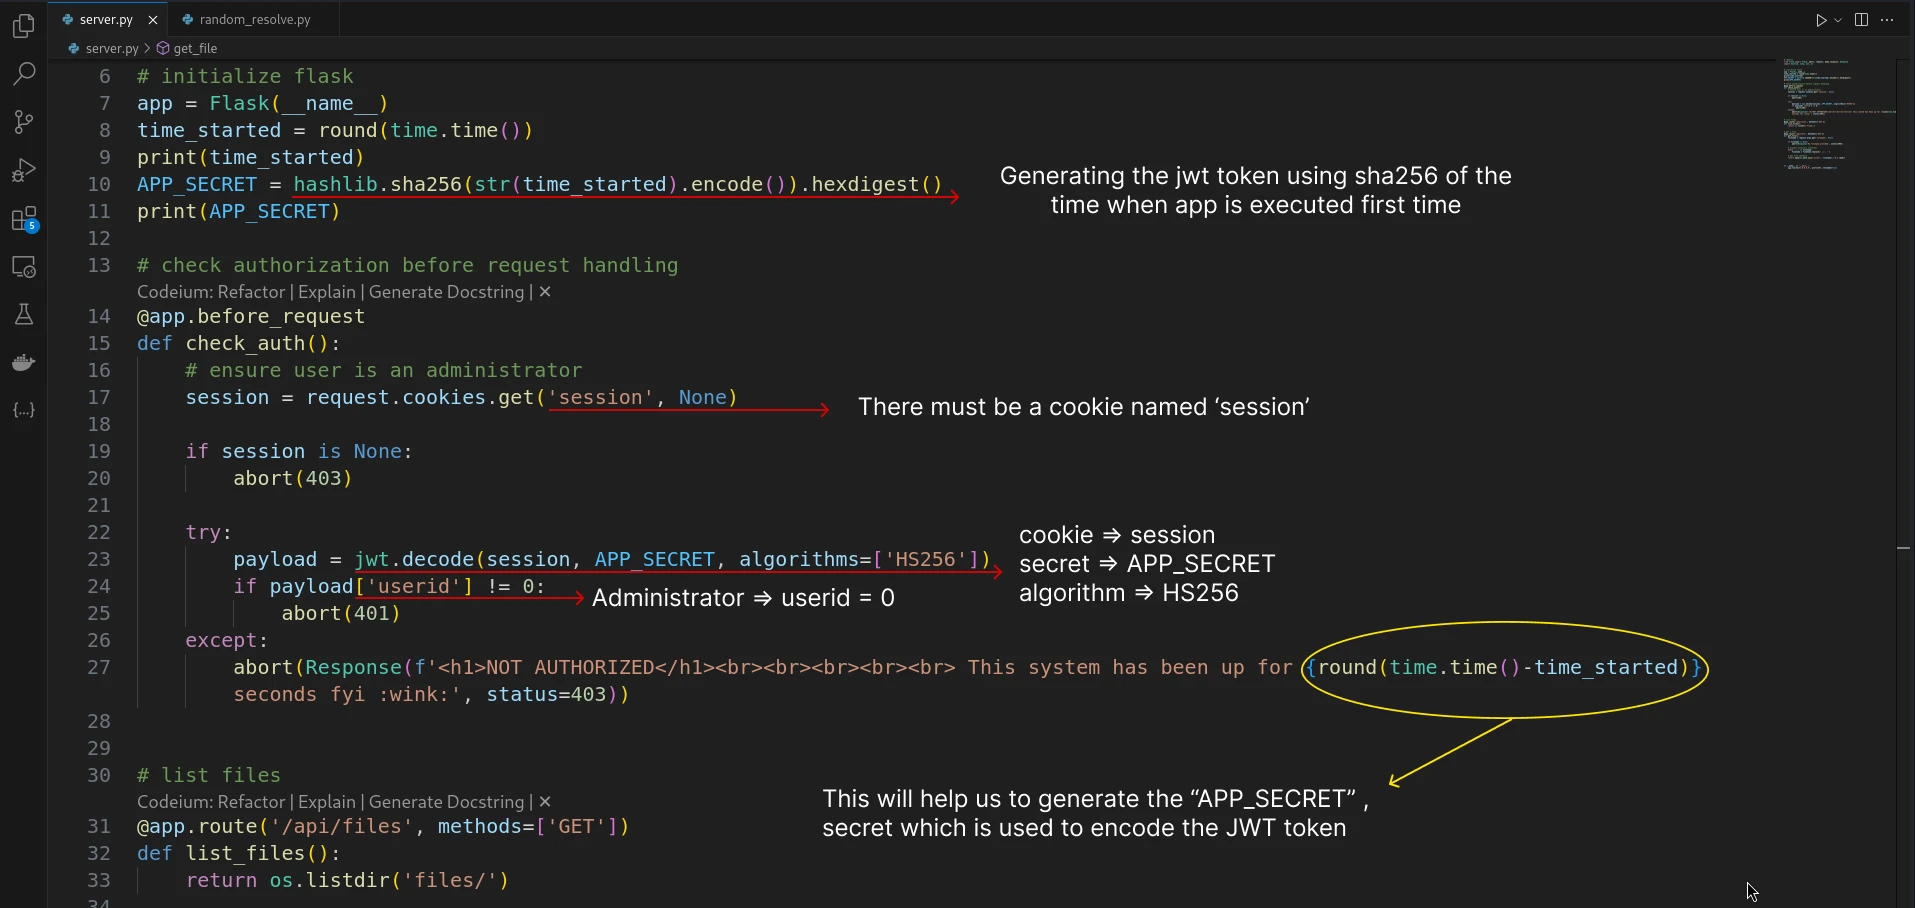This screenshot has height=908, width=1915.
Task: Open the Docker view
Action: pyautogui.click(x=24, y=362)
